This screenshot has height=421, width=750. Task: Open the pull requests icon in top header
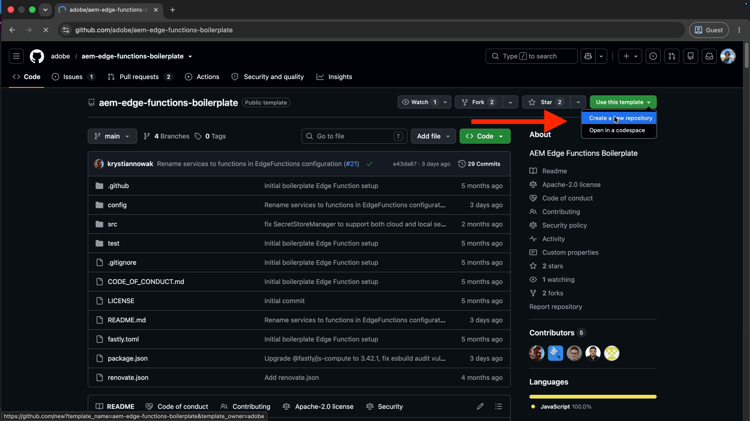point(672,56)
